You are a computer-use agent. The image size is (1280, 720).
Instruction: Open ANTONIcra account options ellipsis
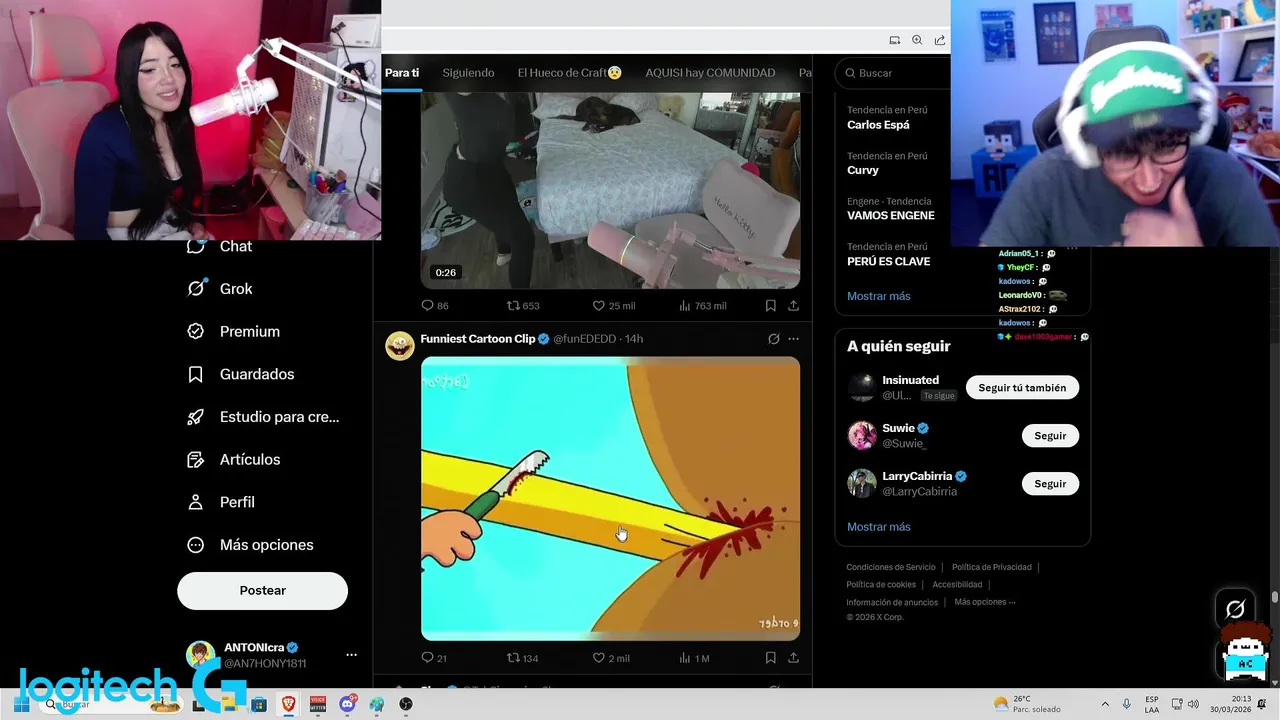(351, 655)
